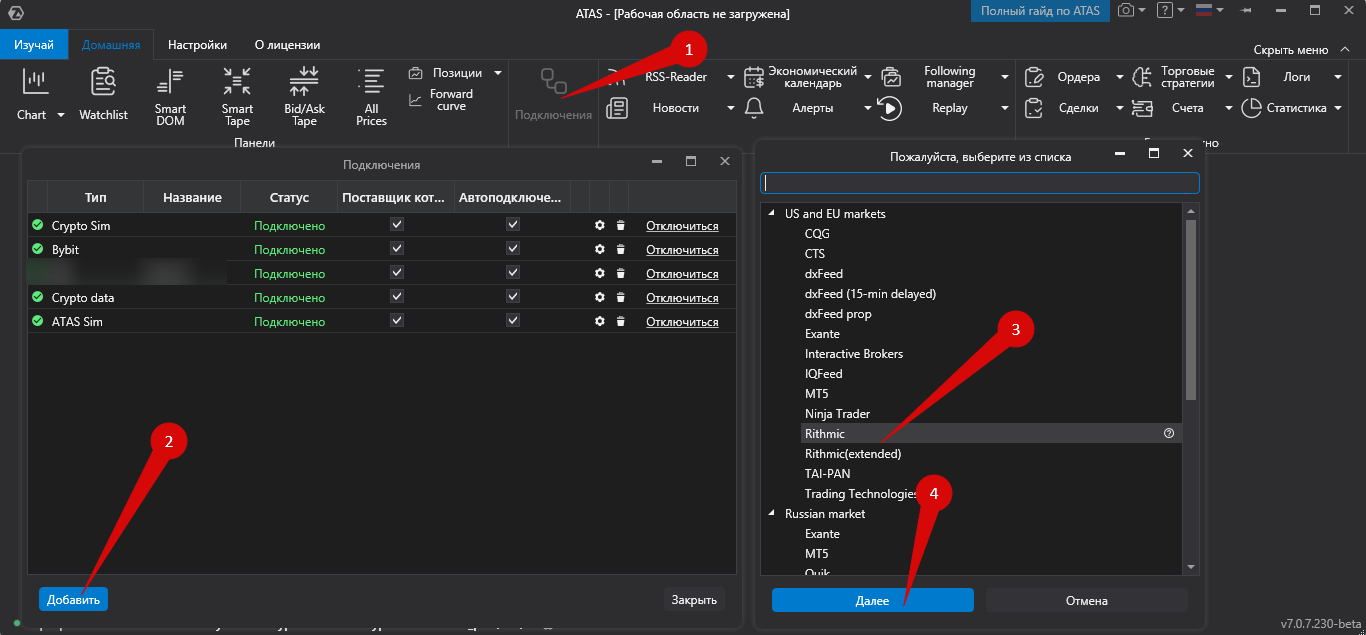Toggle Crypto Sim quote provider checkbox

(397, 225)
